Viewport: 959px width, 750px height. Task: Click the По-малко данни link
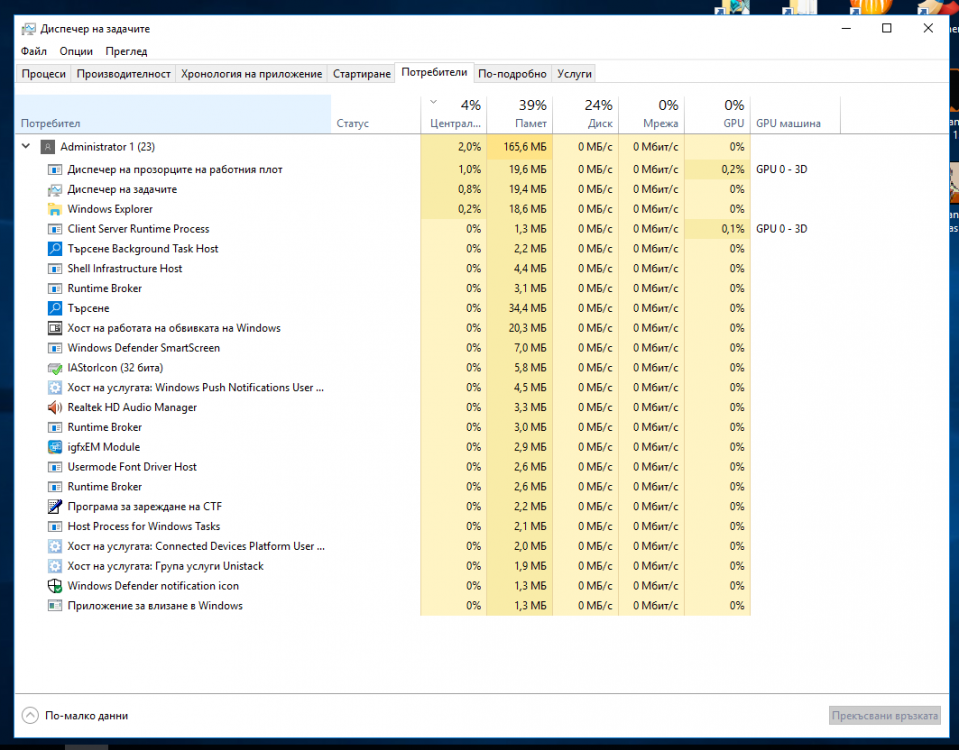[x=86, y=716]
